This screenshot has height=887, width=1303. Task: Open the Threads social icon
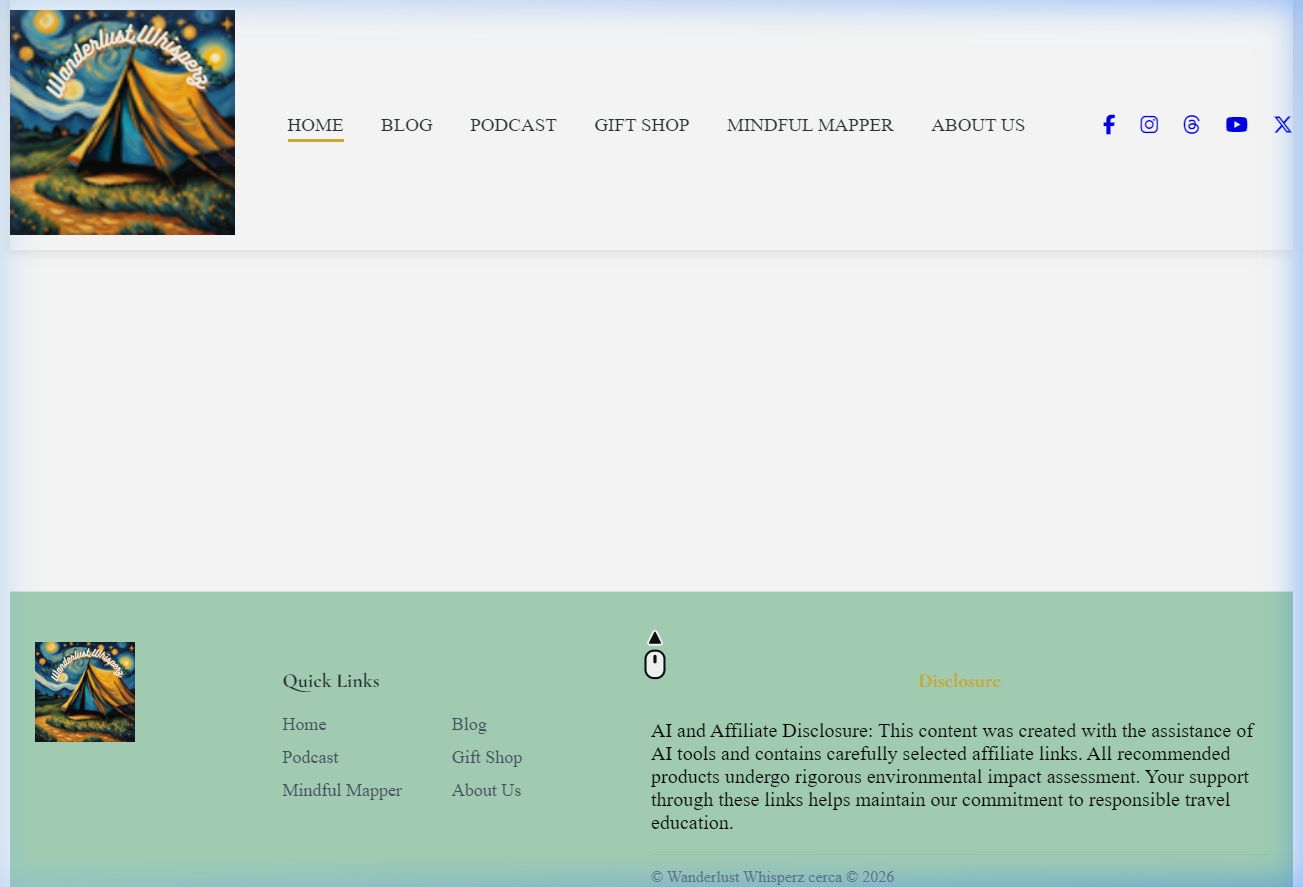[1191, 125]
